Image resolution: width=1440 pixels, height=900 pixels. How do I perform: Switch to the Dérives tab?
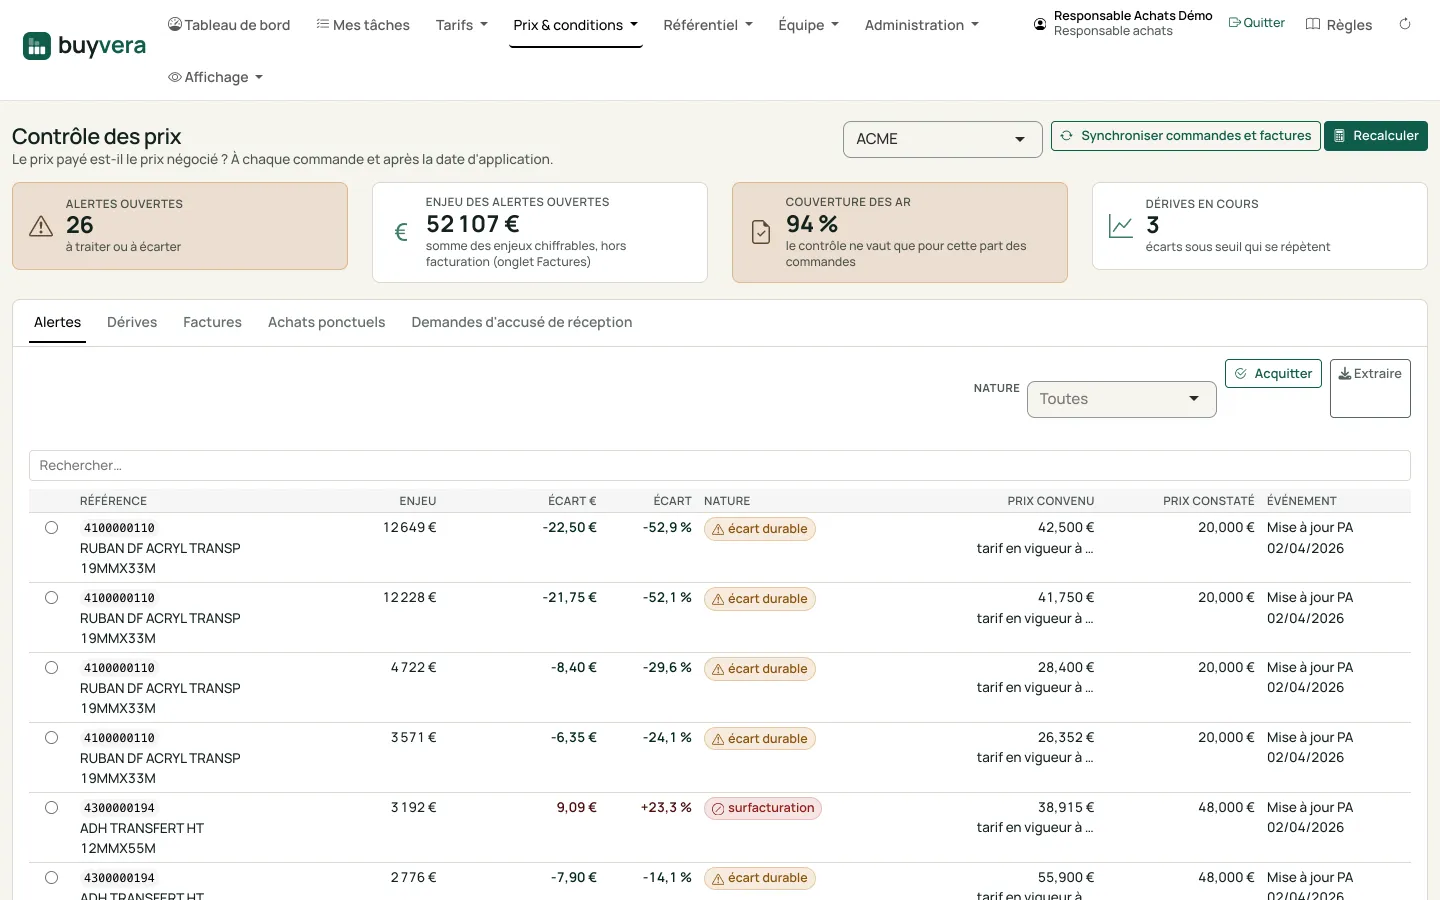click(132, 322)
